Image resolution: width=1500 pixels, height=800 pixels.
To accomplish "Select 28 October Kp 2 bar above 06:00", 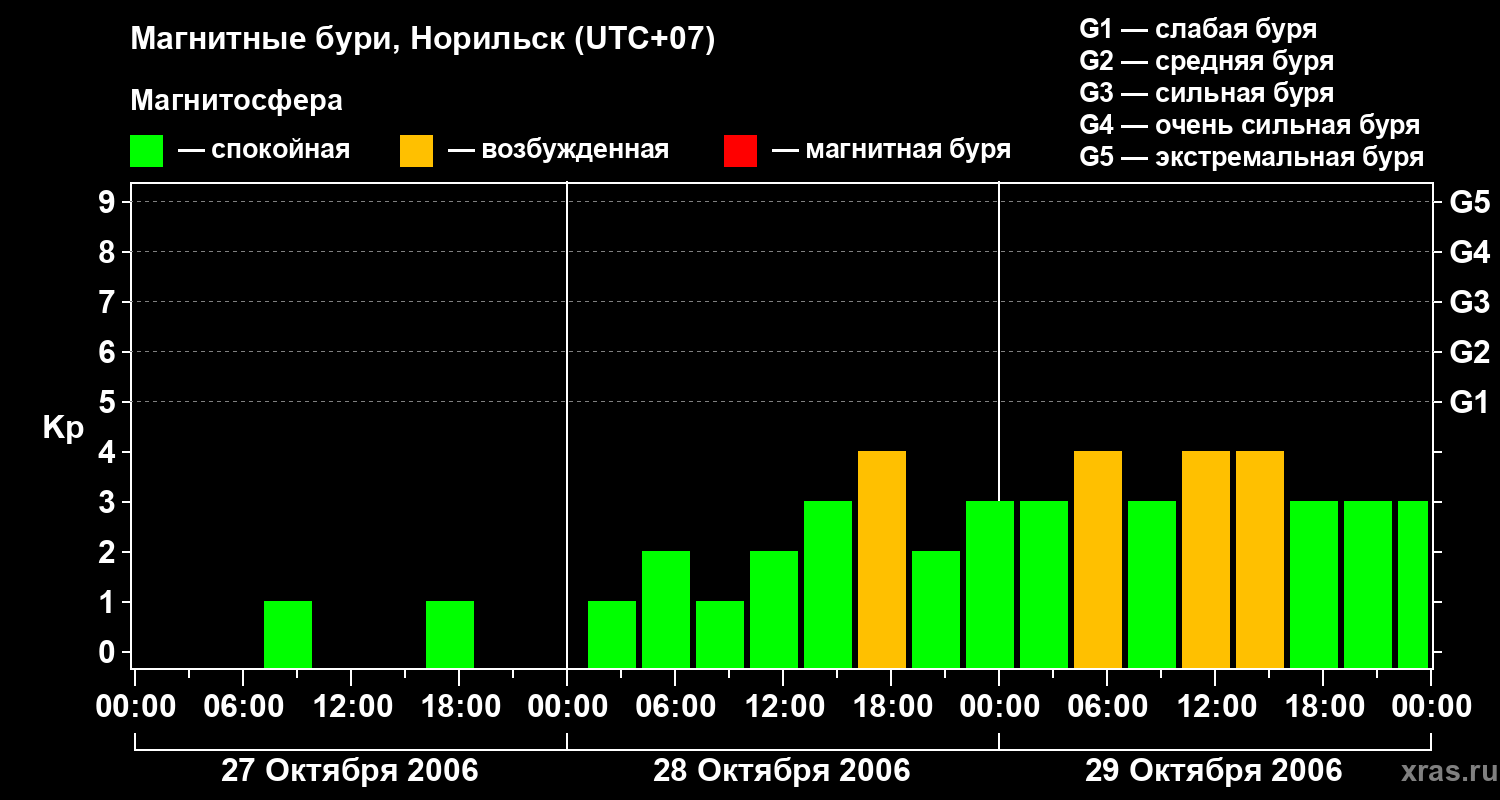I will 666,609.
